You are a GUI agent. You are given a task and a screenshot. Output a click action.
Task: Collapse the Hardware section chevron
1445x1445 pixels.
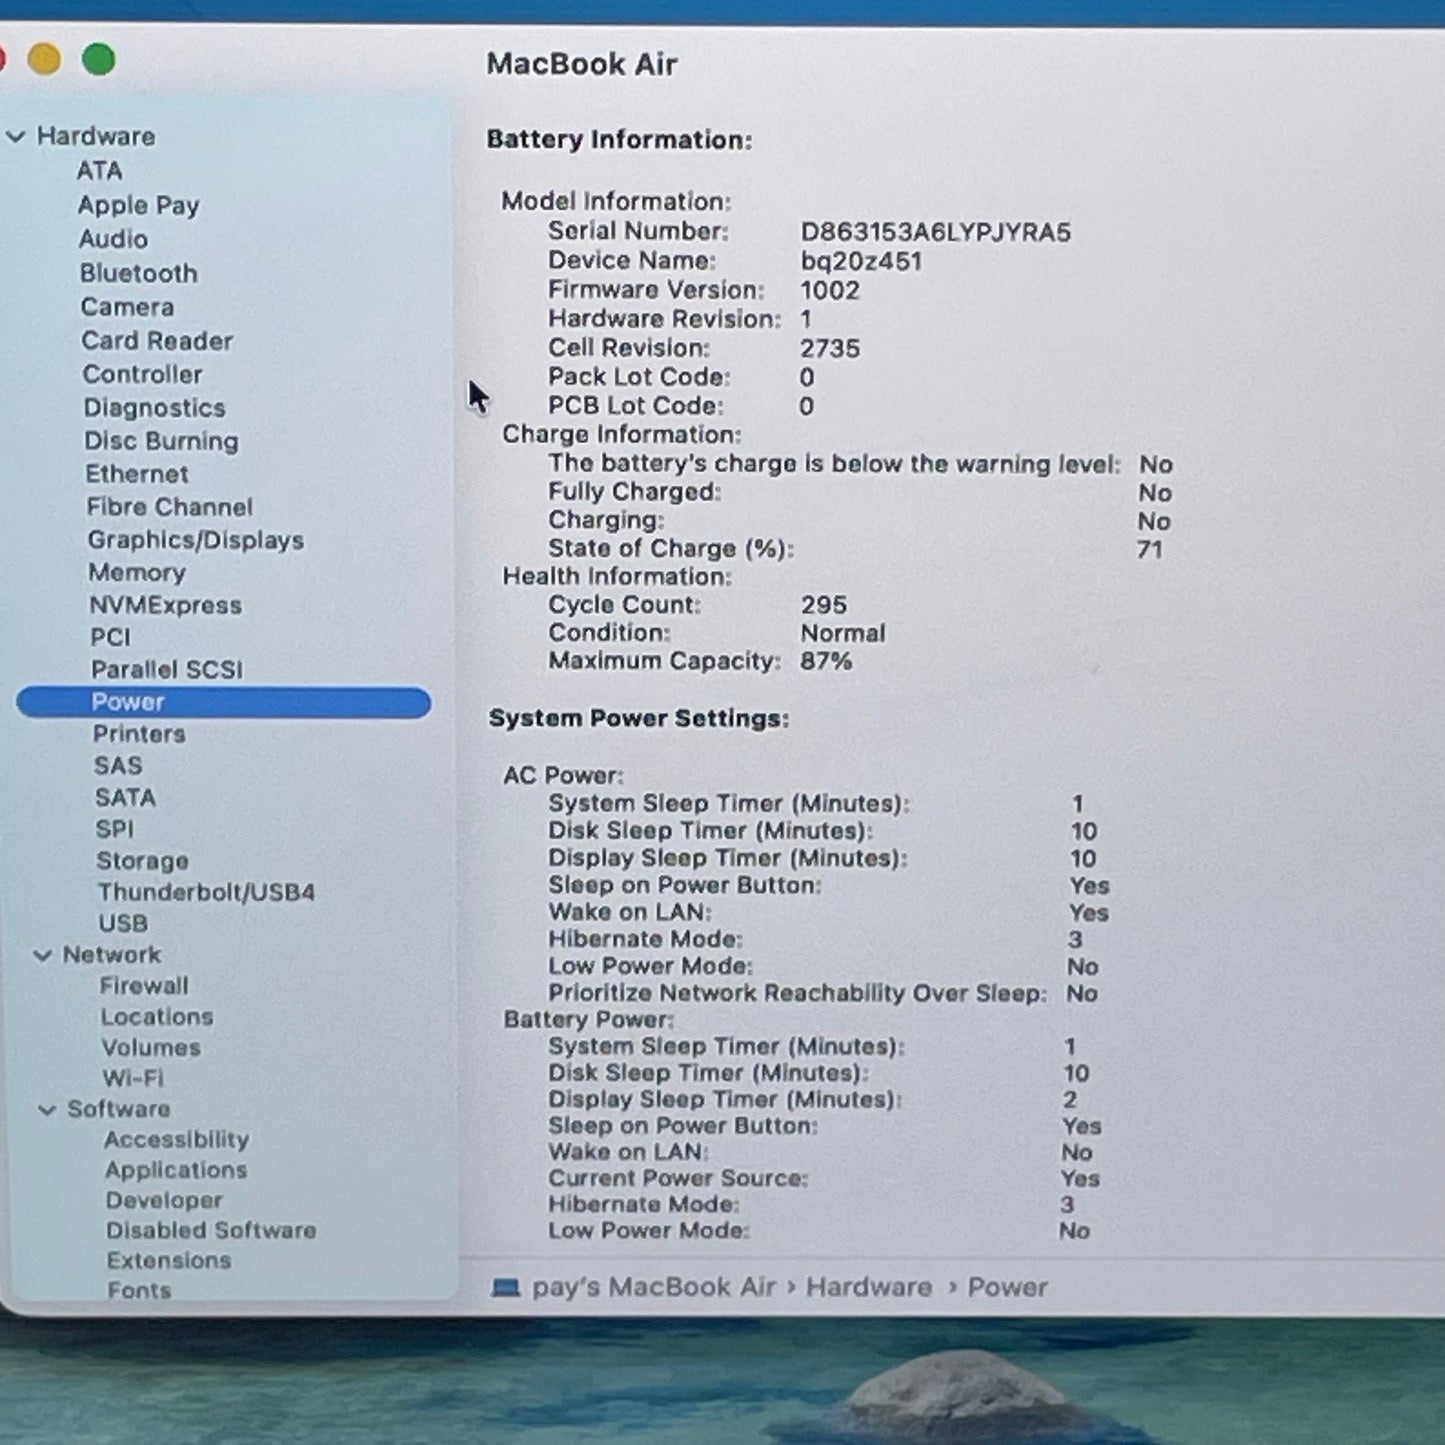[16, 137]
